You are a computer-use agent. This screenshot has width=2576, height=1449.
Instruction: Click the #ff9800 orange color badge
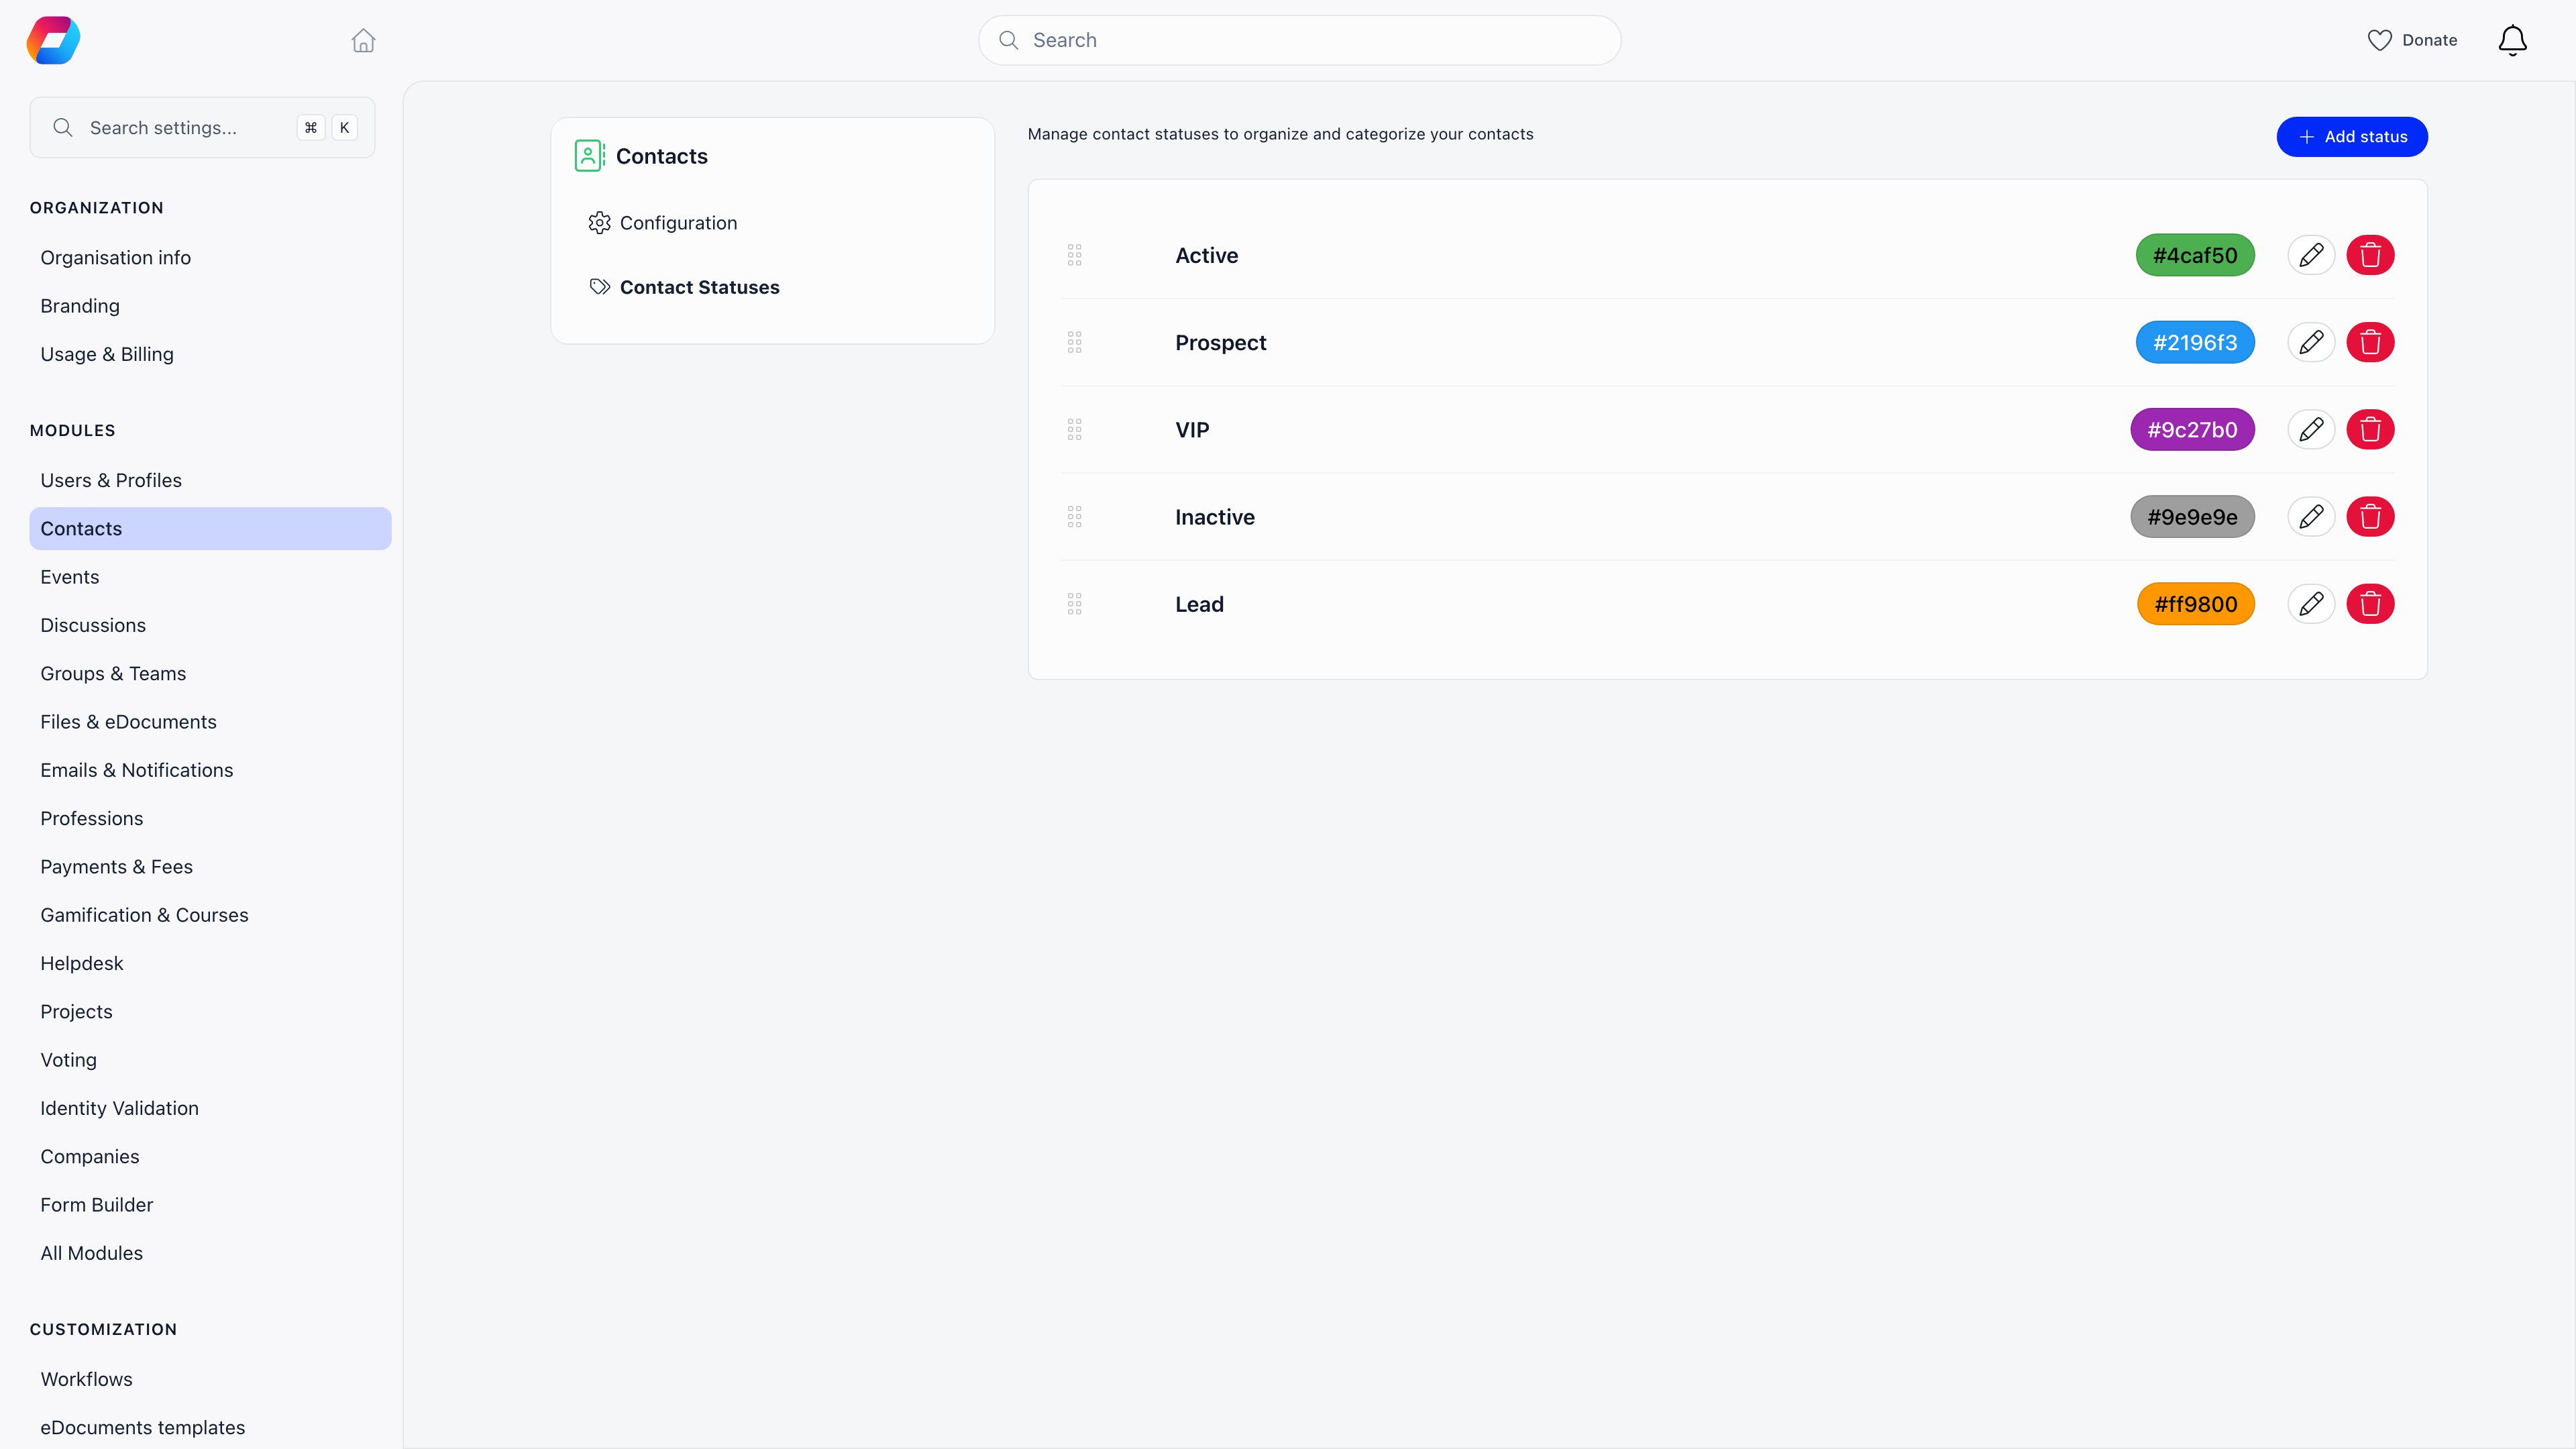coord(2196,603)
